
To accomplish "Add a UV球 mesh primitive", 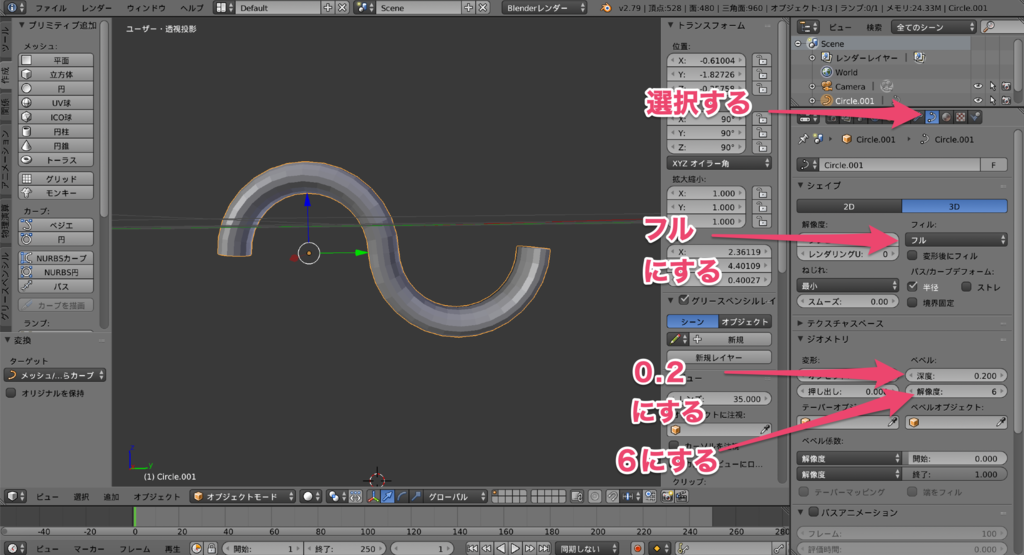I will (x=56, y=103).
